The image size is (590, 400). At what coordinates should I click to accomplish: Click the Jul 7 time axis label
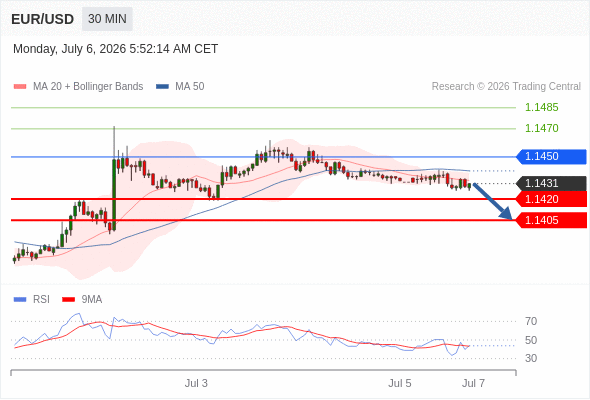(x=473, y=383)
